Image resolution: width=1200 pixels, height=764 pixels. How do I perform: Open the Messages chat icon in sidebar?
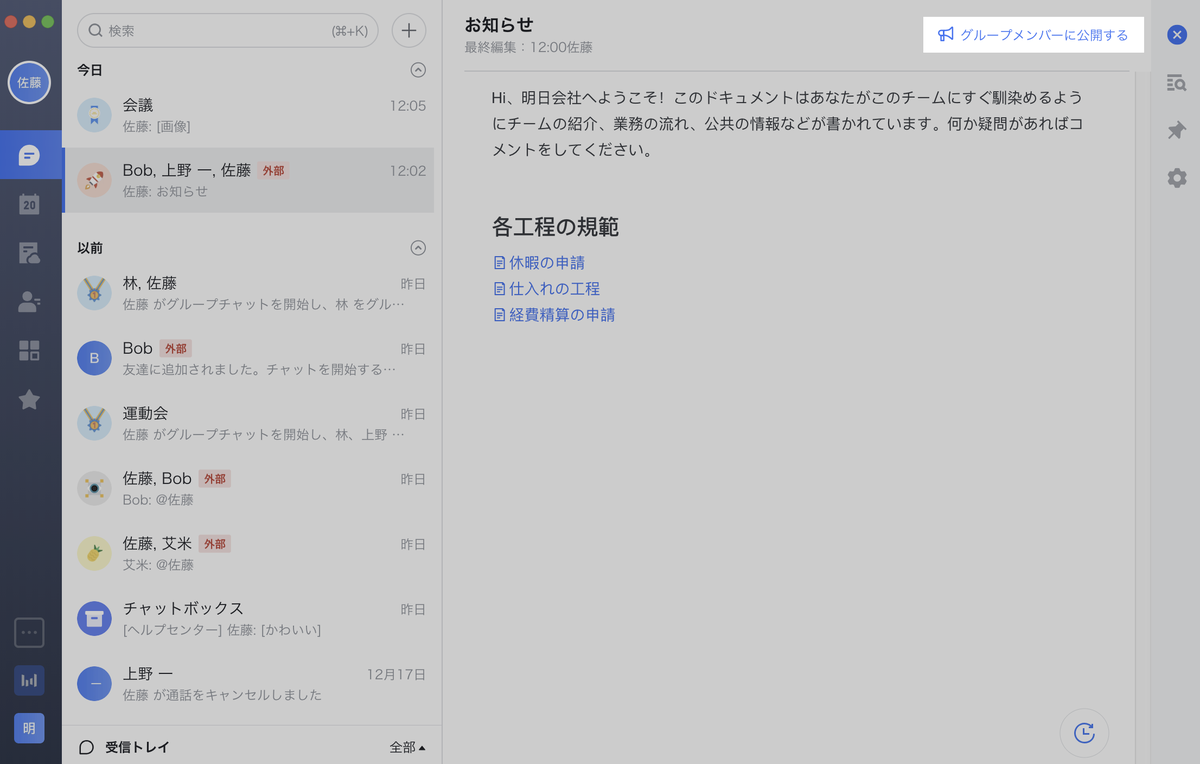[30, 155]
